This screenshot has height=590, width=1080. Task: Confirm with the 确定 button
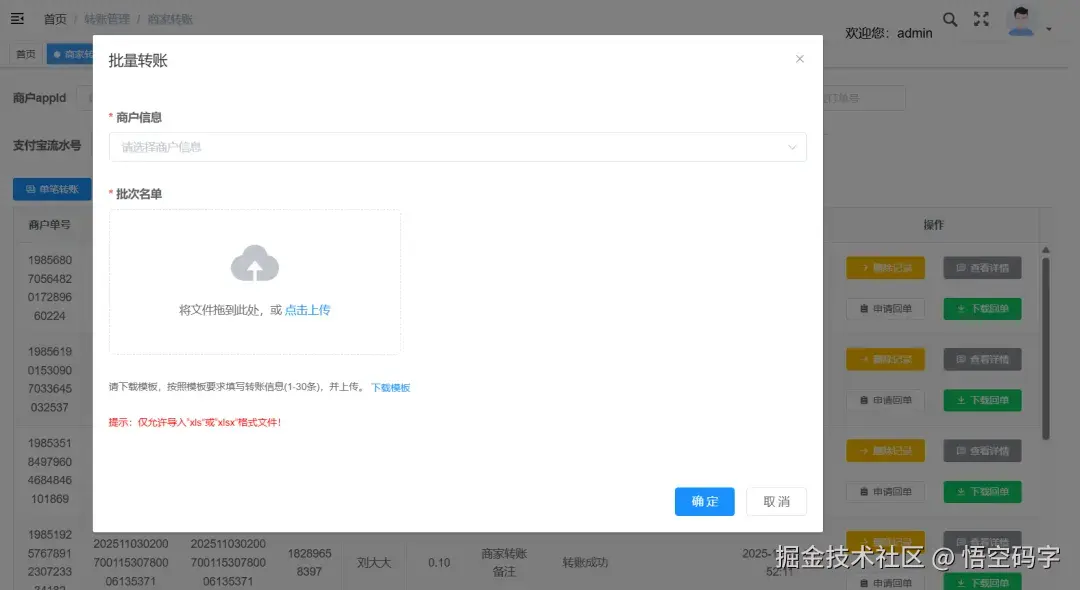pos(704,503)
